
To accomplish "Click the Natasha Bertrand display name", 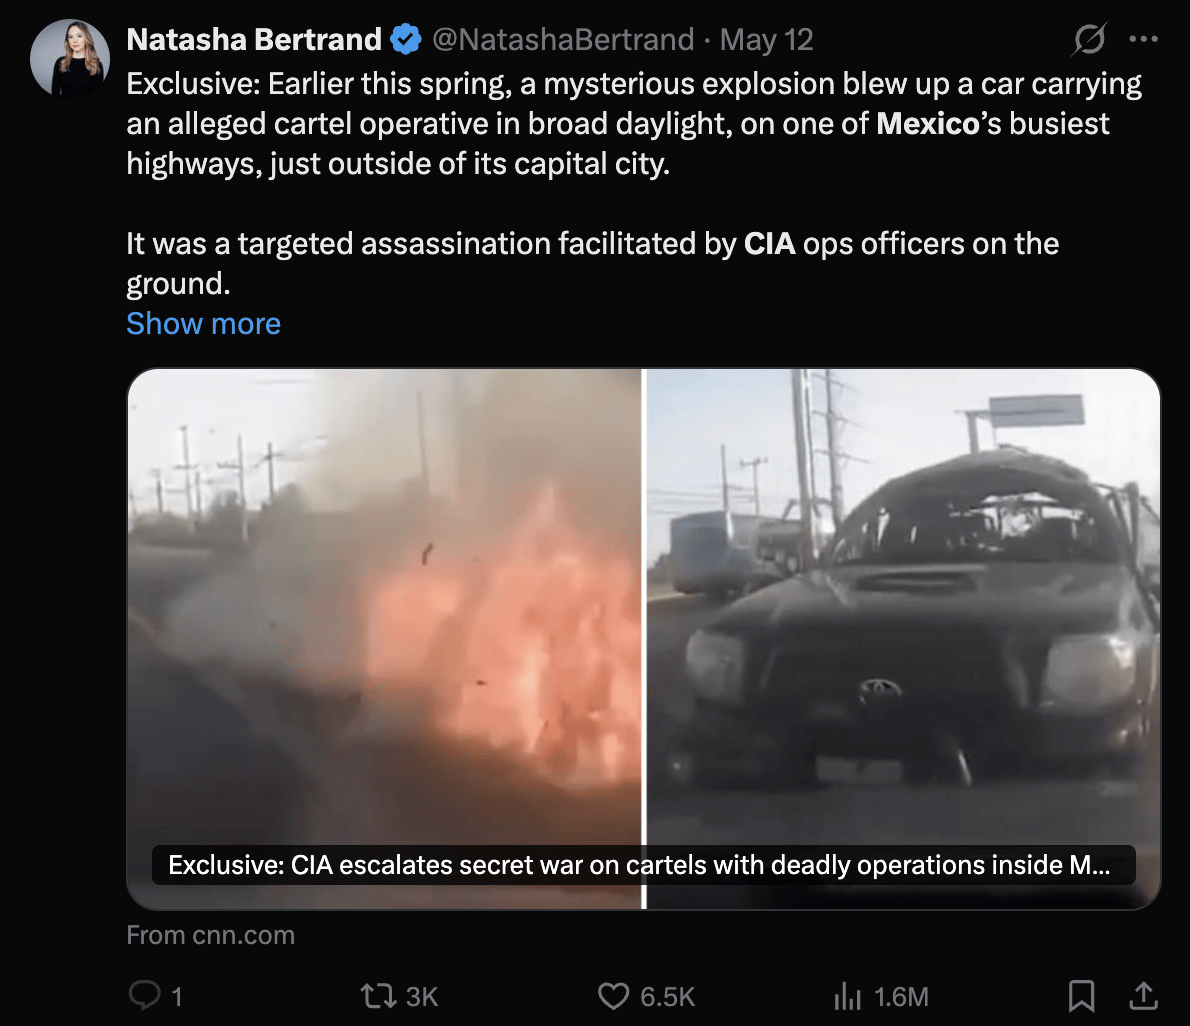I will click(x=254, y=39).
